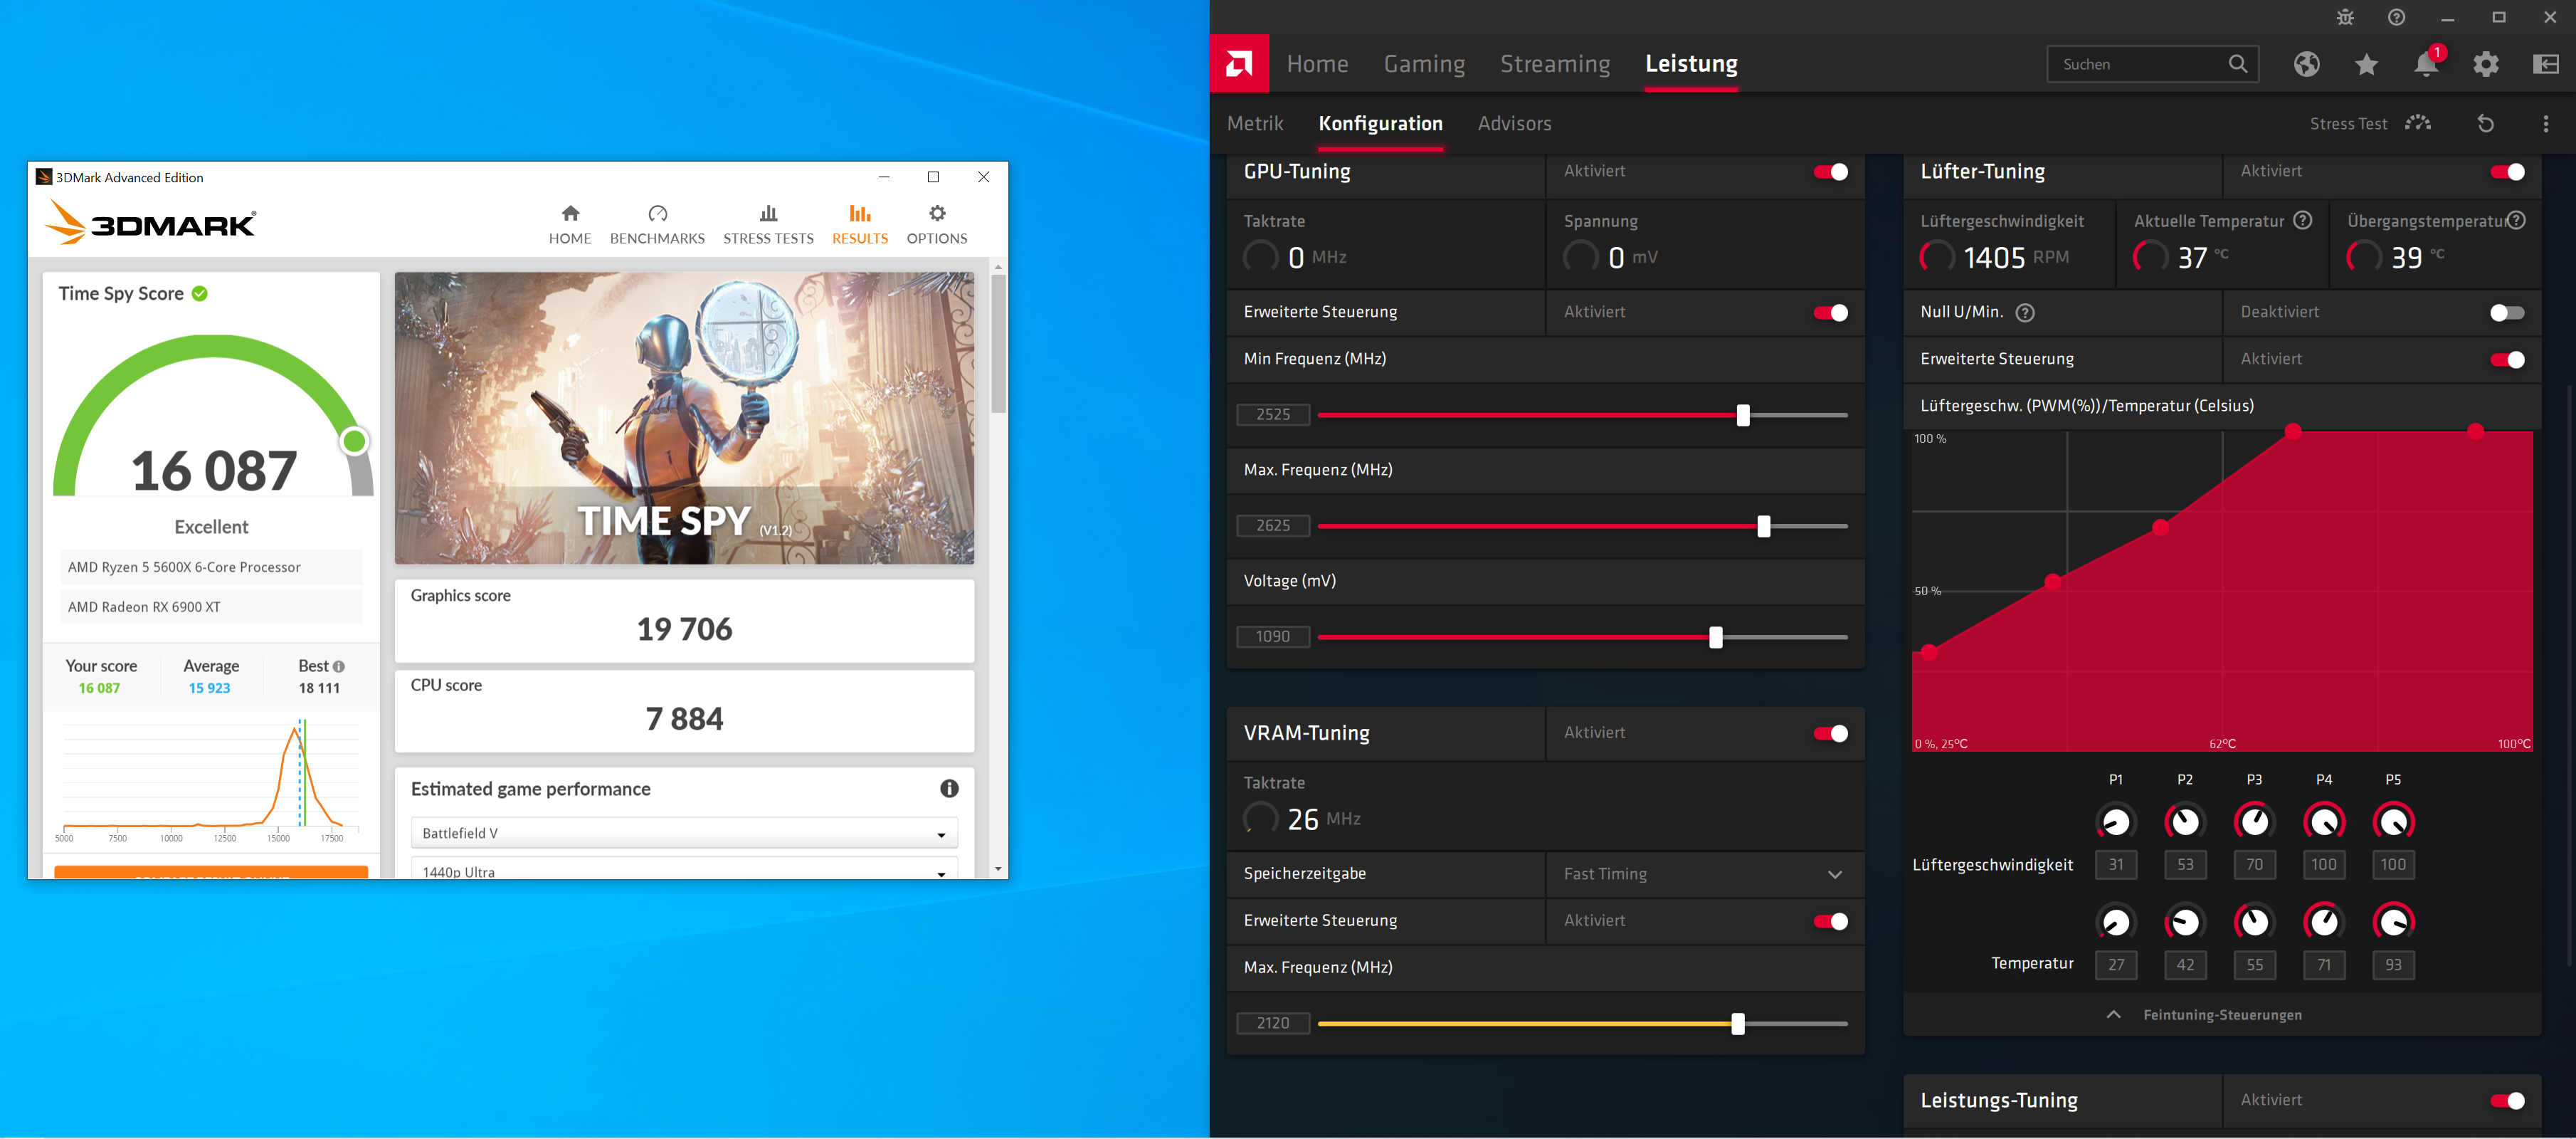Click the estimated game performance info icon
The height and width of the screenshot is (1139, 2576).
point(949,788)
